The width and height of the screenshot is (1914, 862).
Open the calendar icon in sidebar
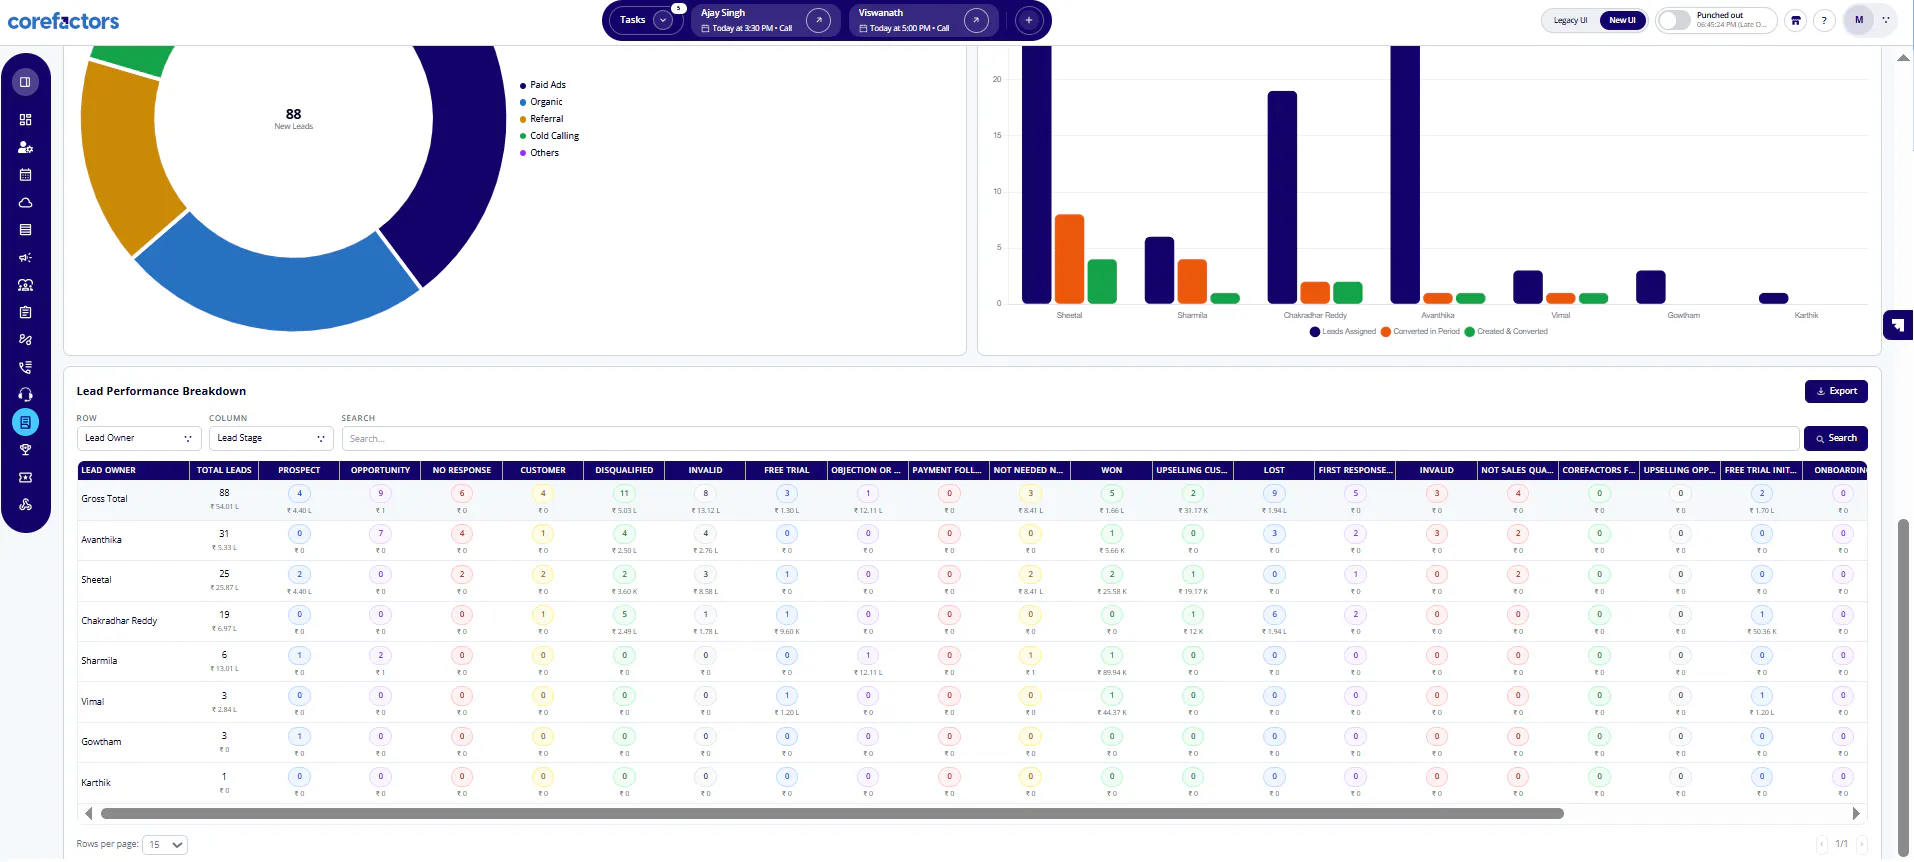point(25,175)
